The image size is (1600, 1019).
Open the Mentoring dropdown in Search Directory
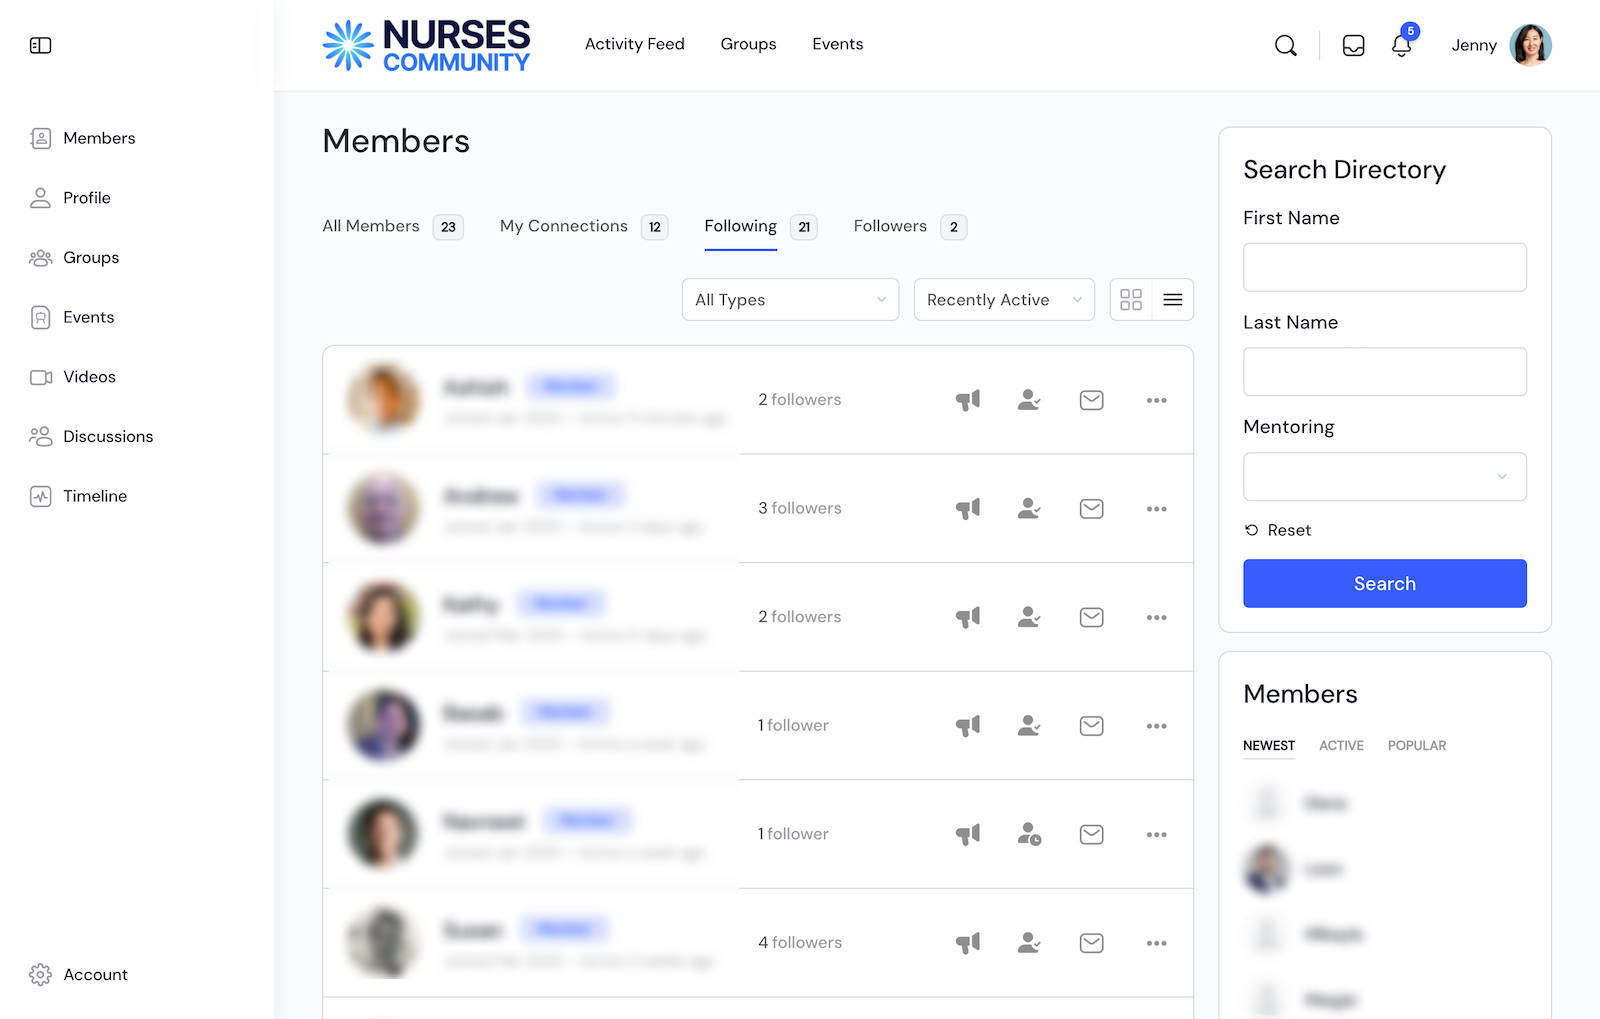1384,477
